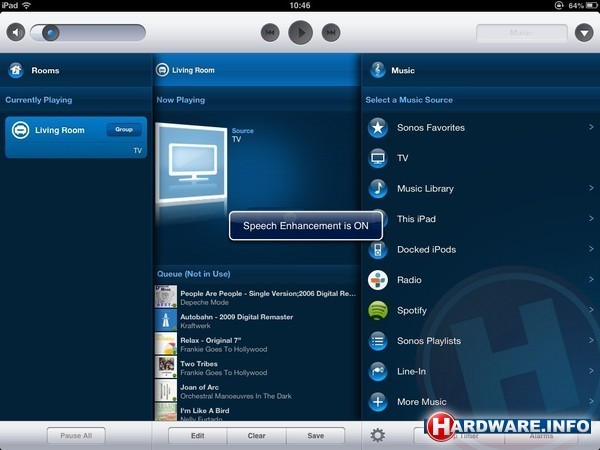Open the settings gear icon
The width and height of the screenshot is (600, 450).
point(378,435)
